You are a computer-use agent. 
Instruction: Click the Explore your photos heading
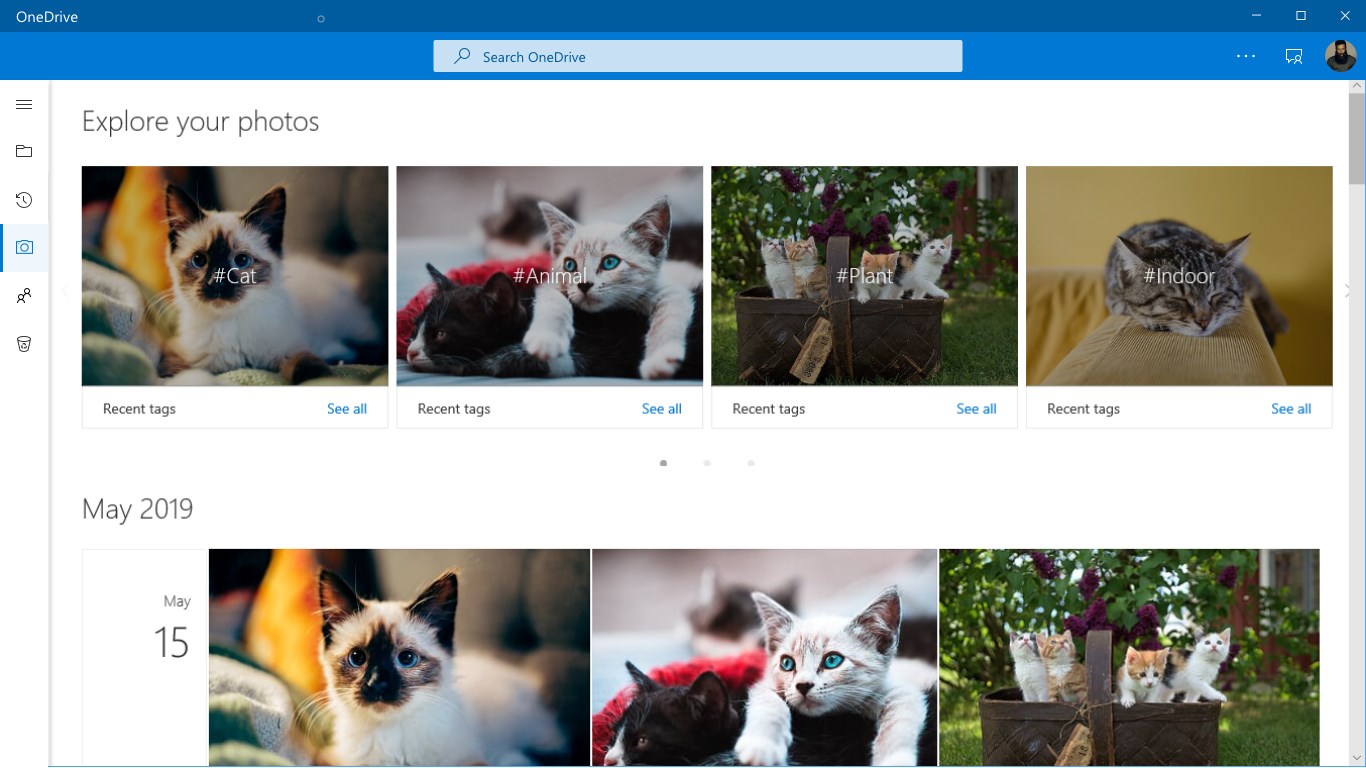200,121
